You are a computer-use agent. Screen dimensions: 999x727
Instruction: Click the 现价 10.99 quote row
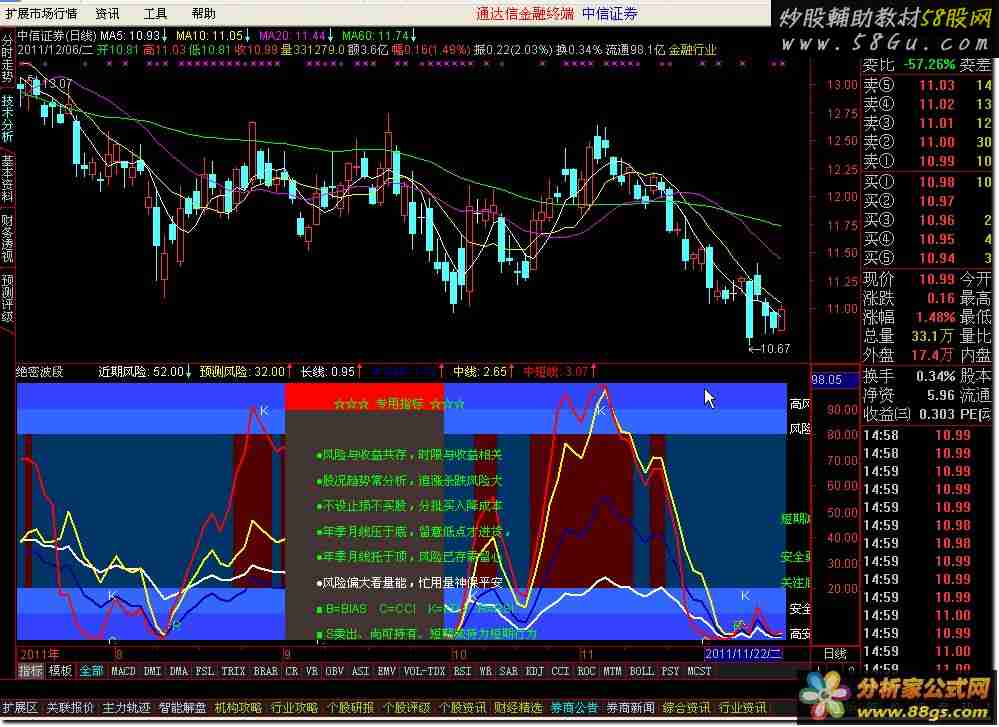pos(909,279)
